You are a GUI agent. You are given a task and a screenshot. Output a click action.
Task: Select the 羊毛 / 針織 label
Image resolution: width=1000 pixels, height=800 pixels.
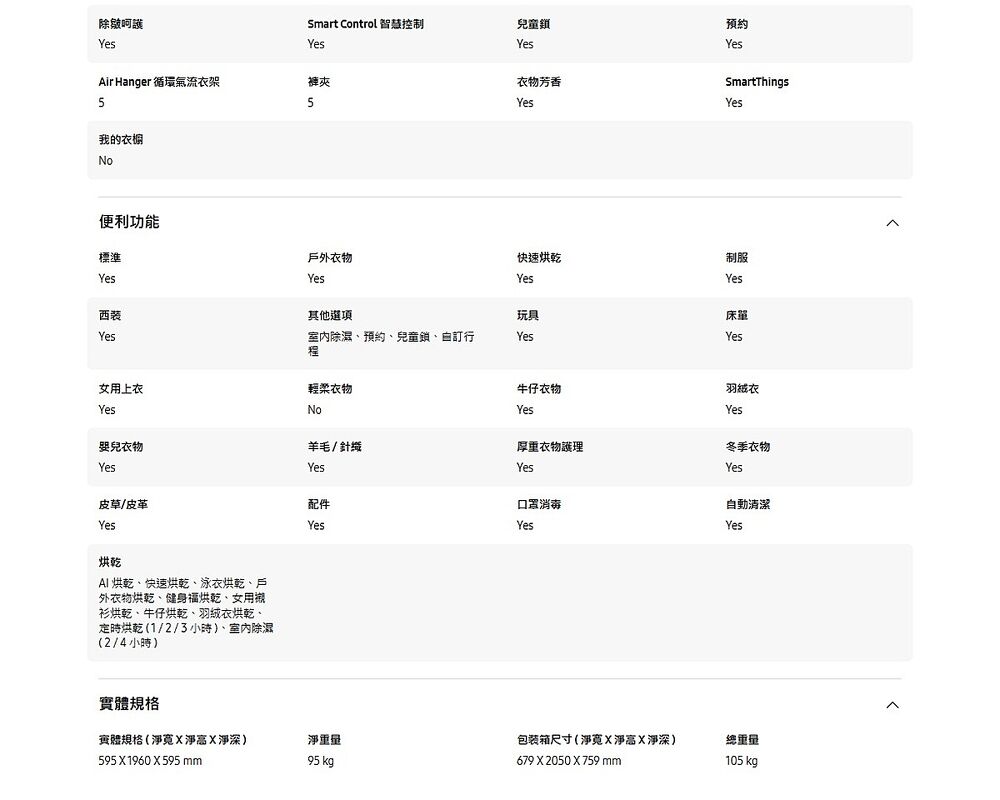pyautogui.click(x=334, y=447)
